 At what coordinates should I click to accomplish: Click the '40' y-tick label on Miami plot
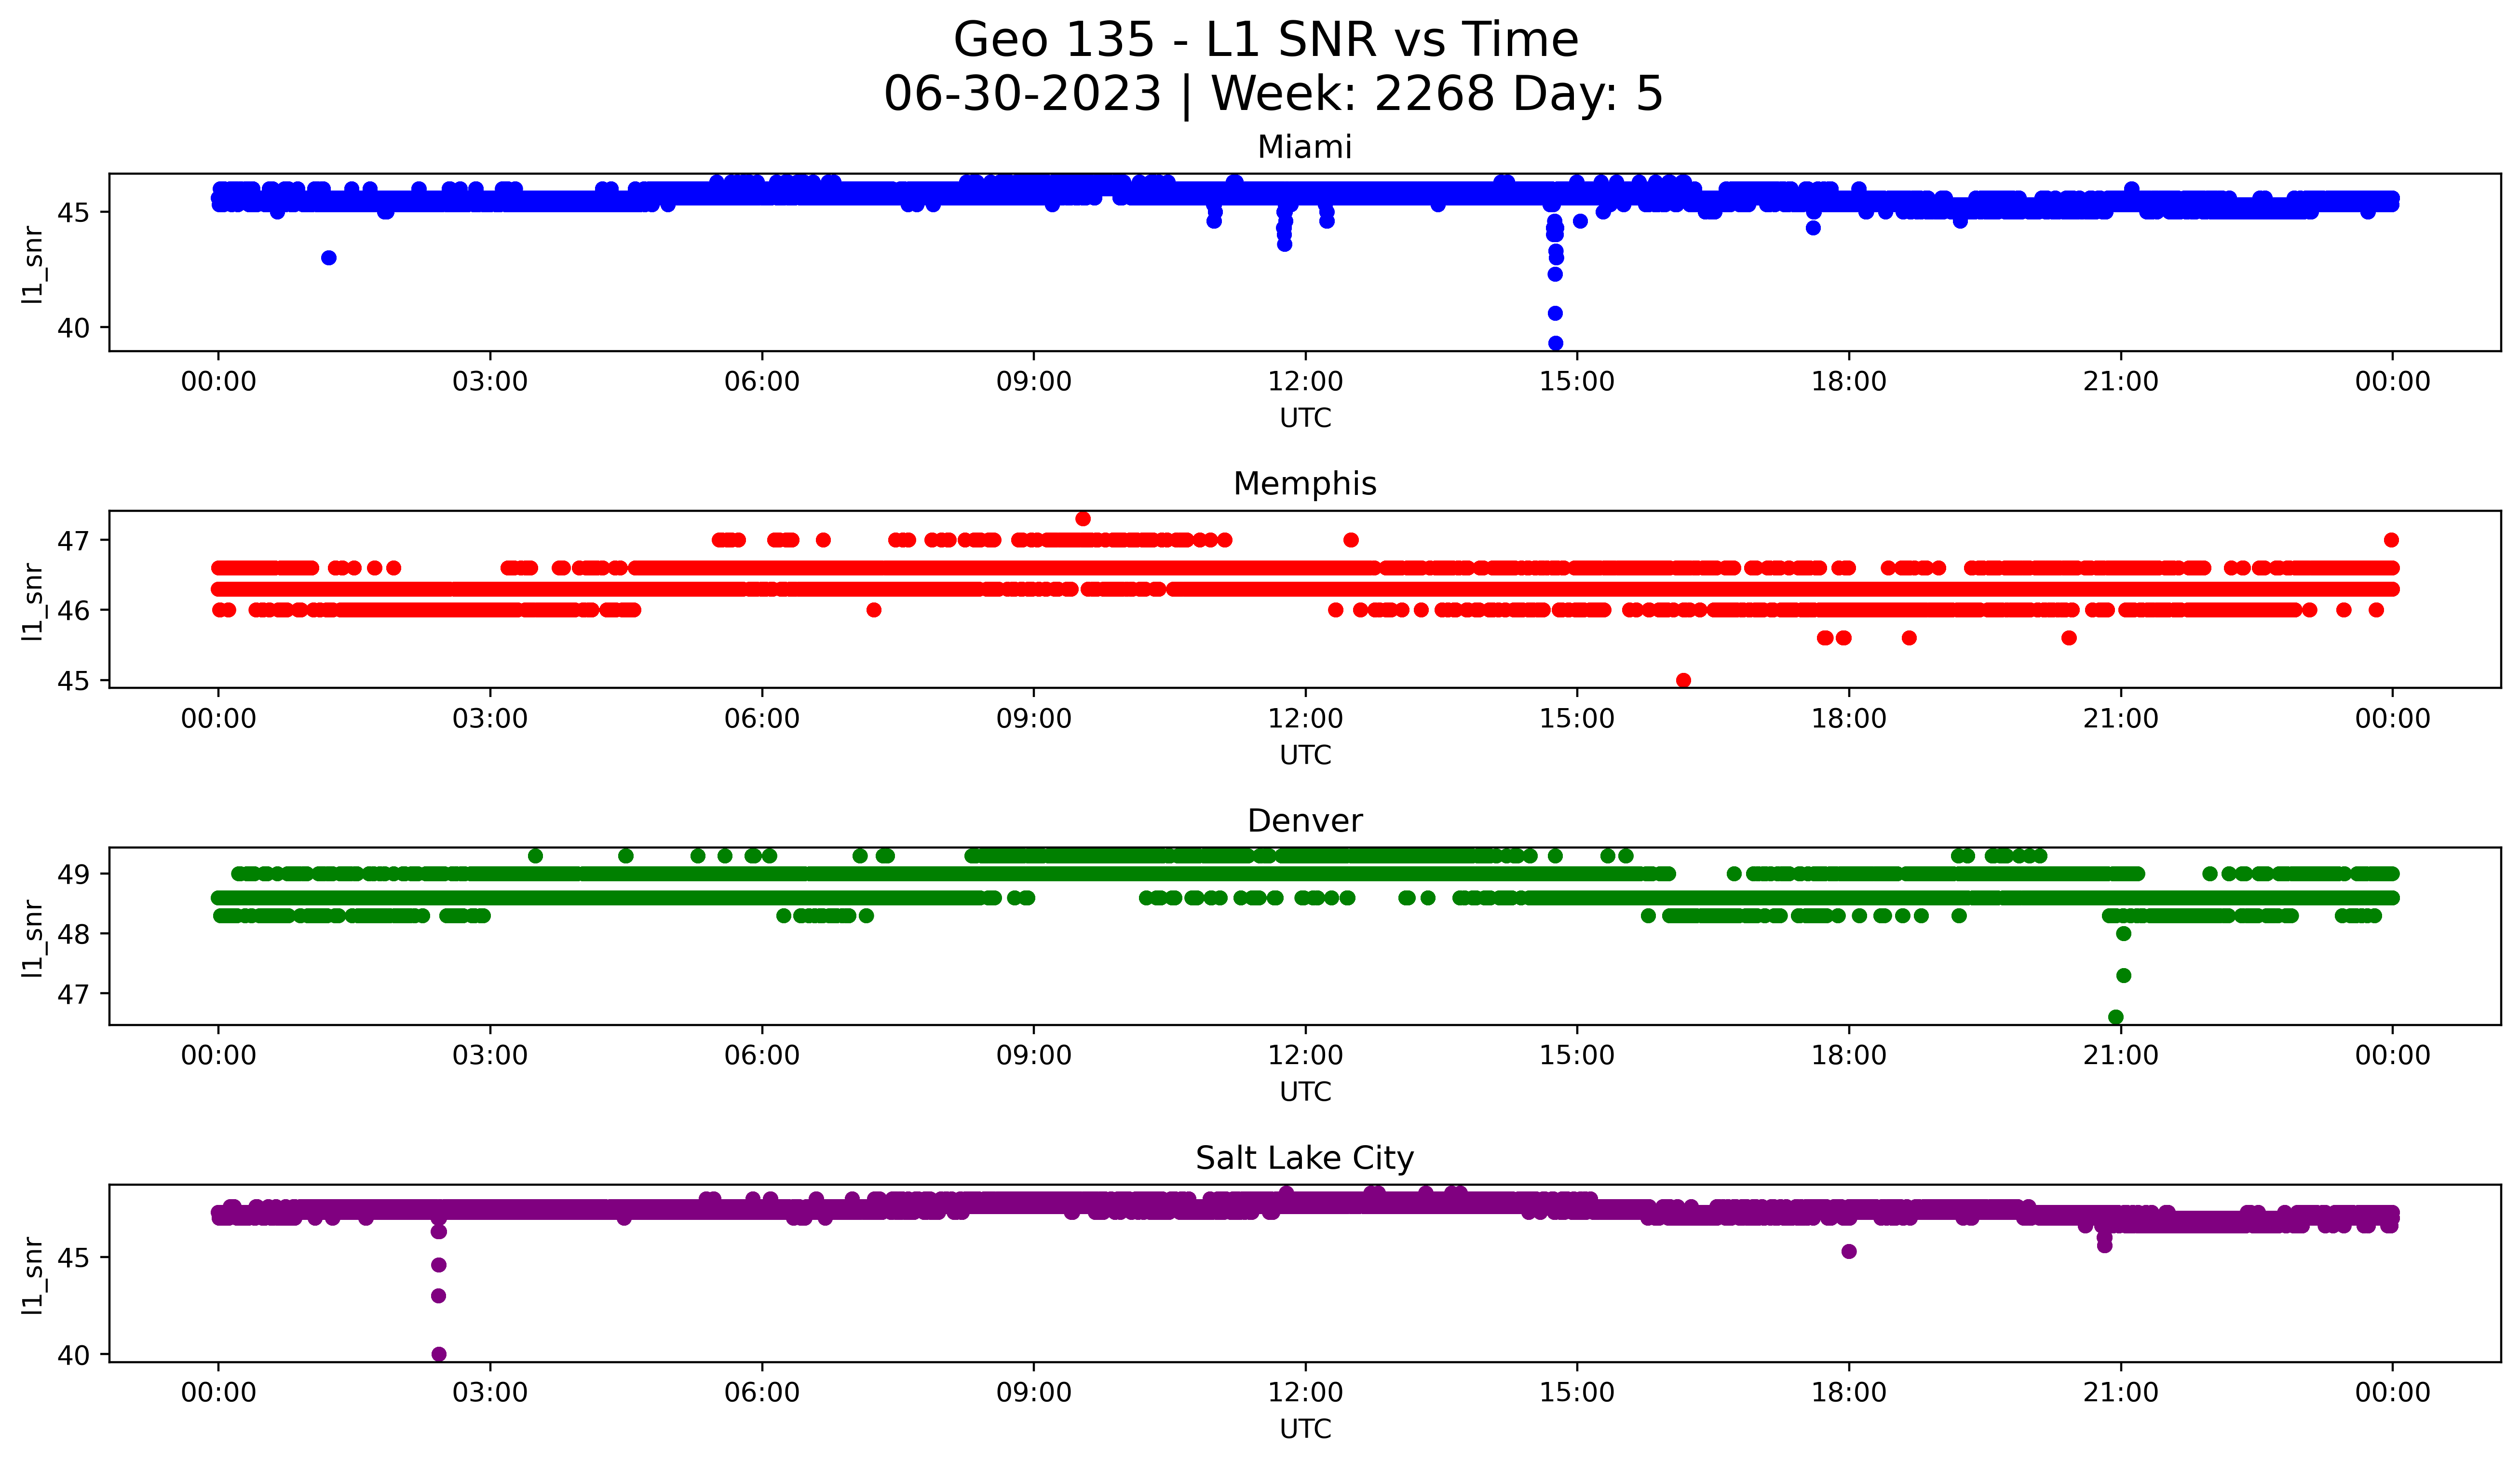74,328
